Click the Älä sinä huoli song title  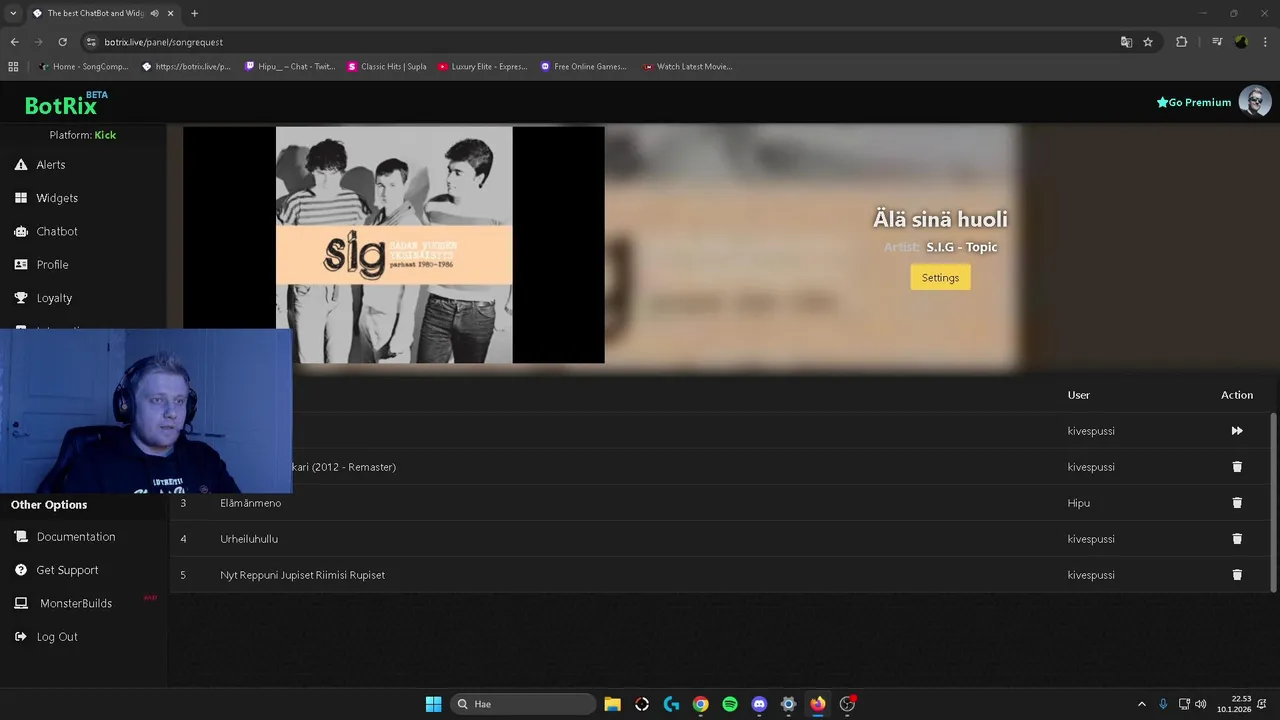point(940,219)
